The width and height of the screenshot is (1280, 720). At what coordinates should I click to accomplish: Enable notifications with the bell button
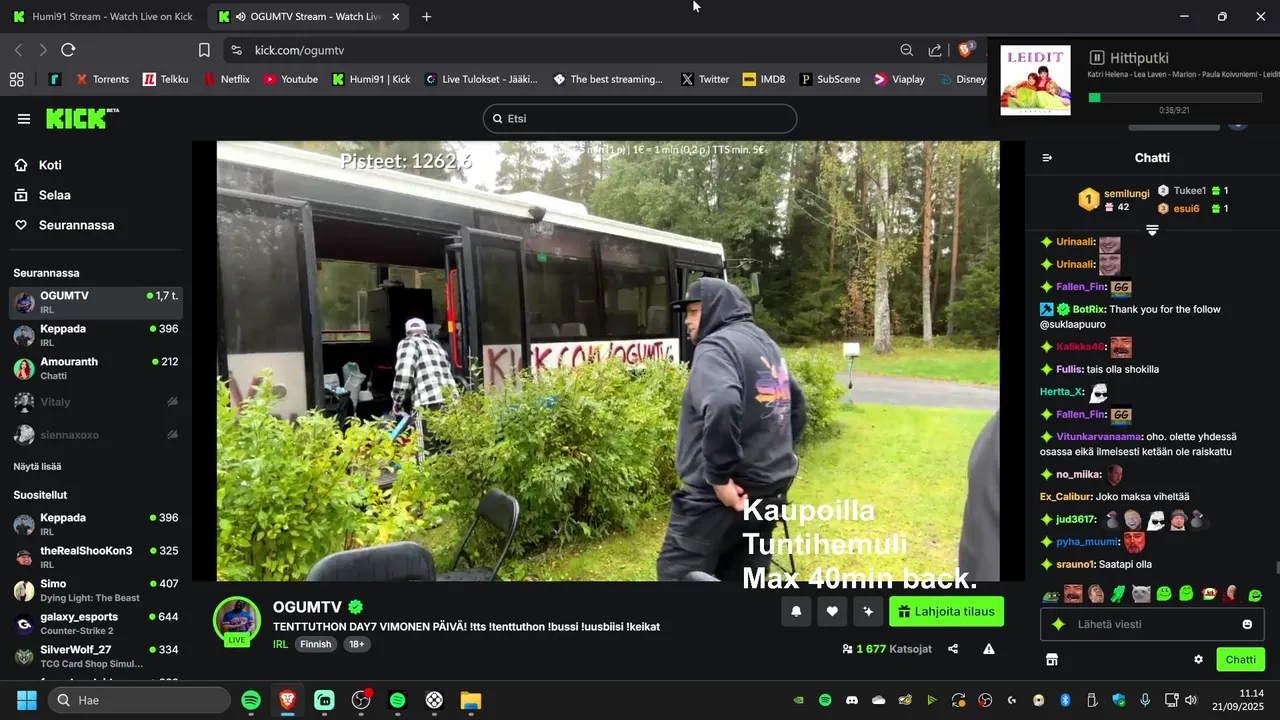coord(796,611)
